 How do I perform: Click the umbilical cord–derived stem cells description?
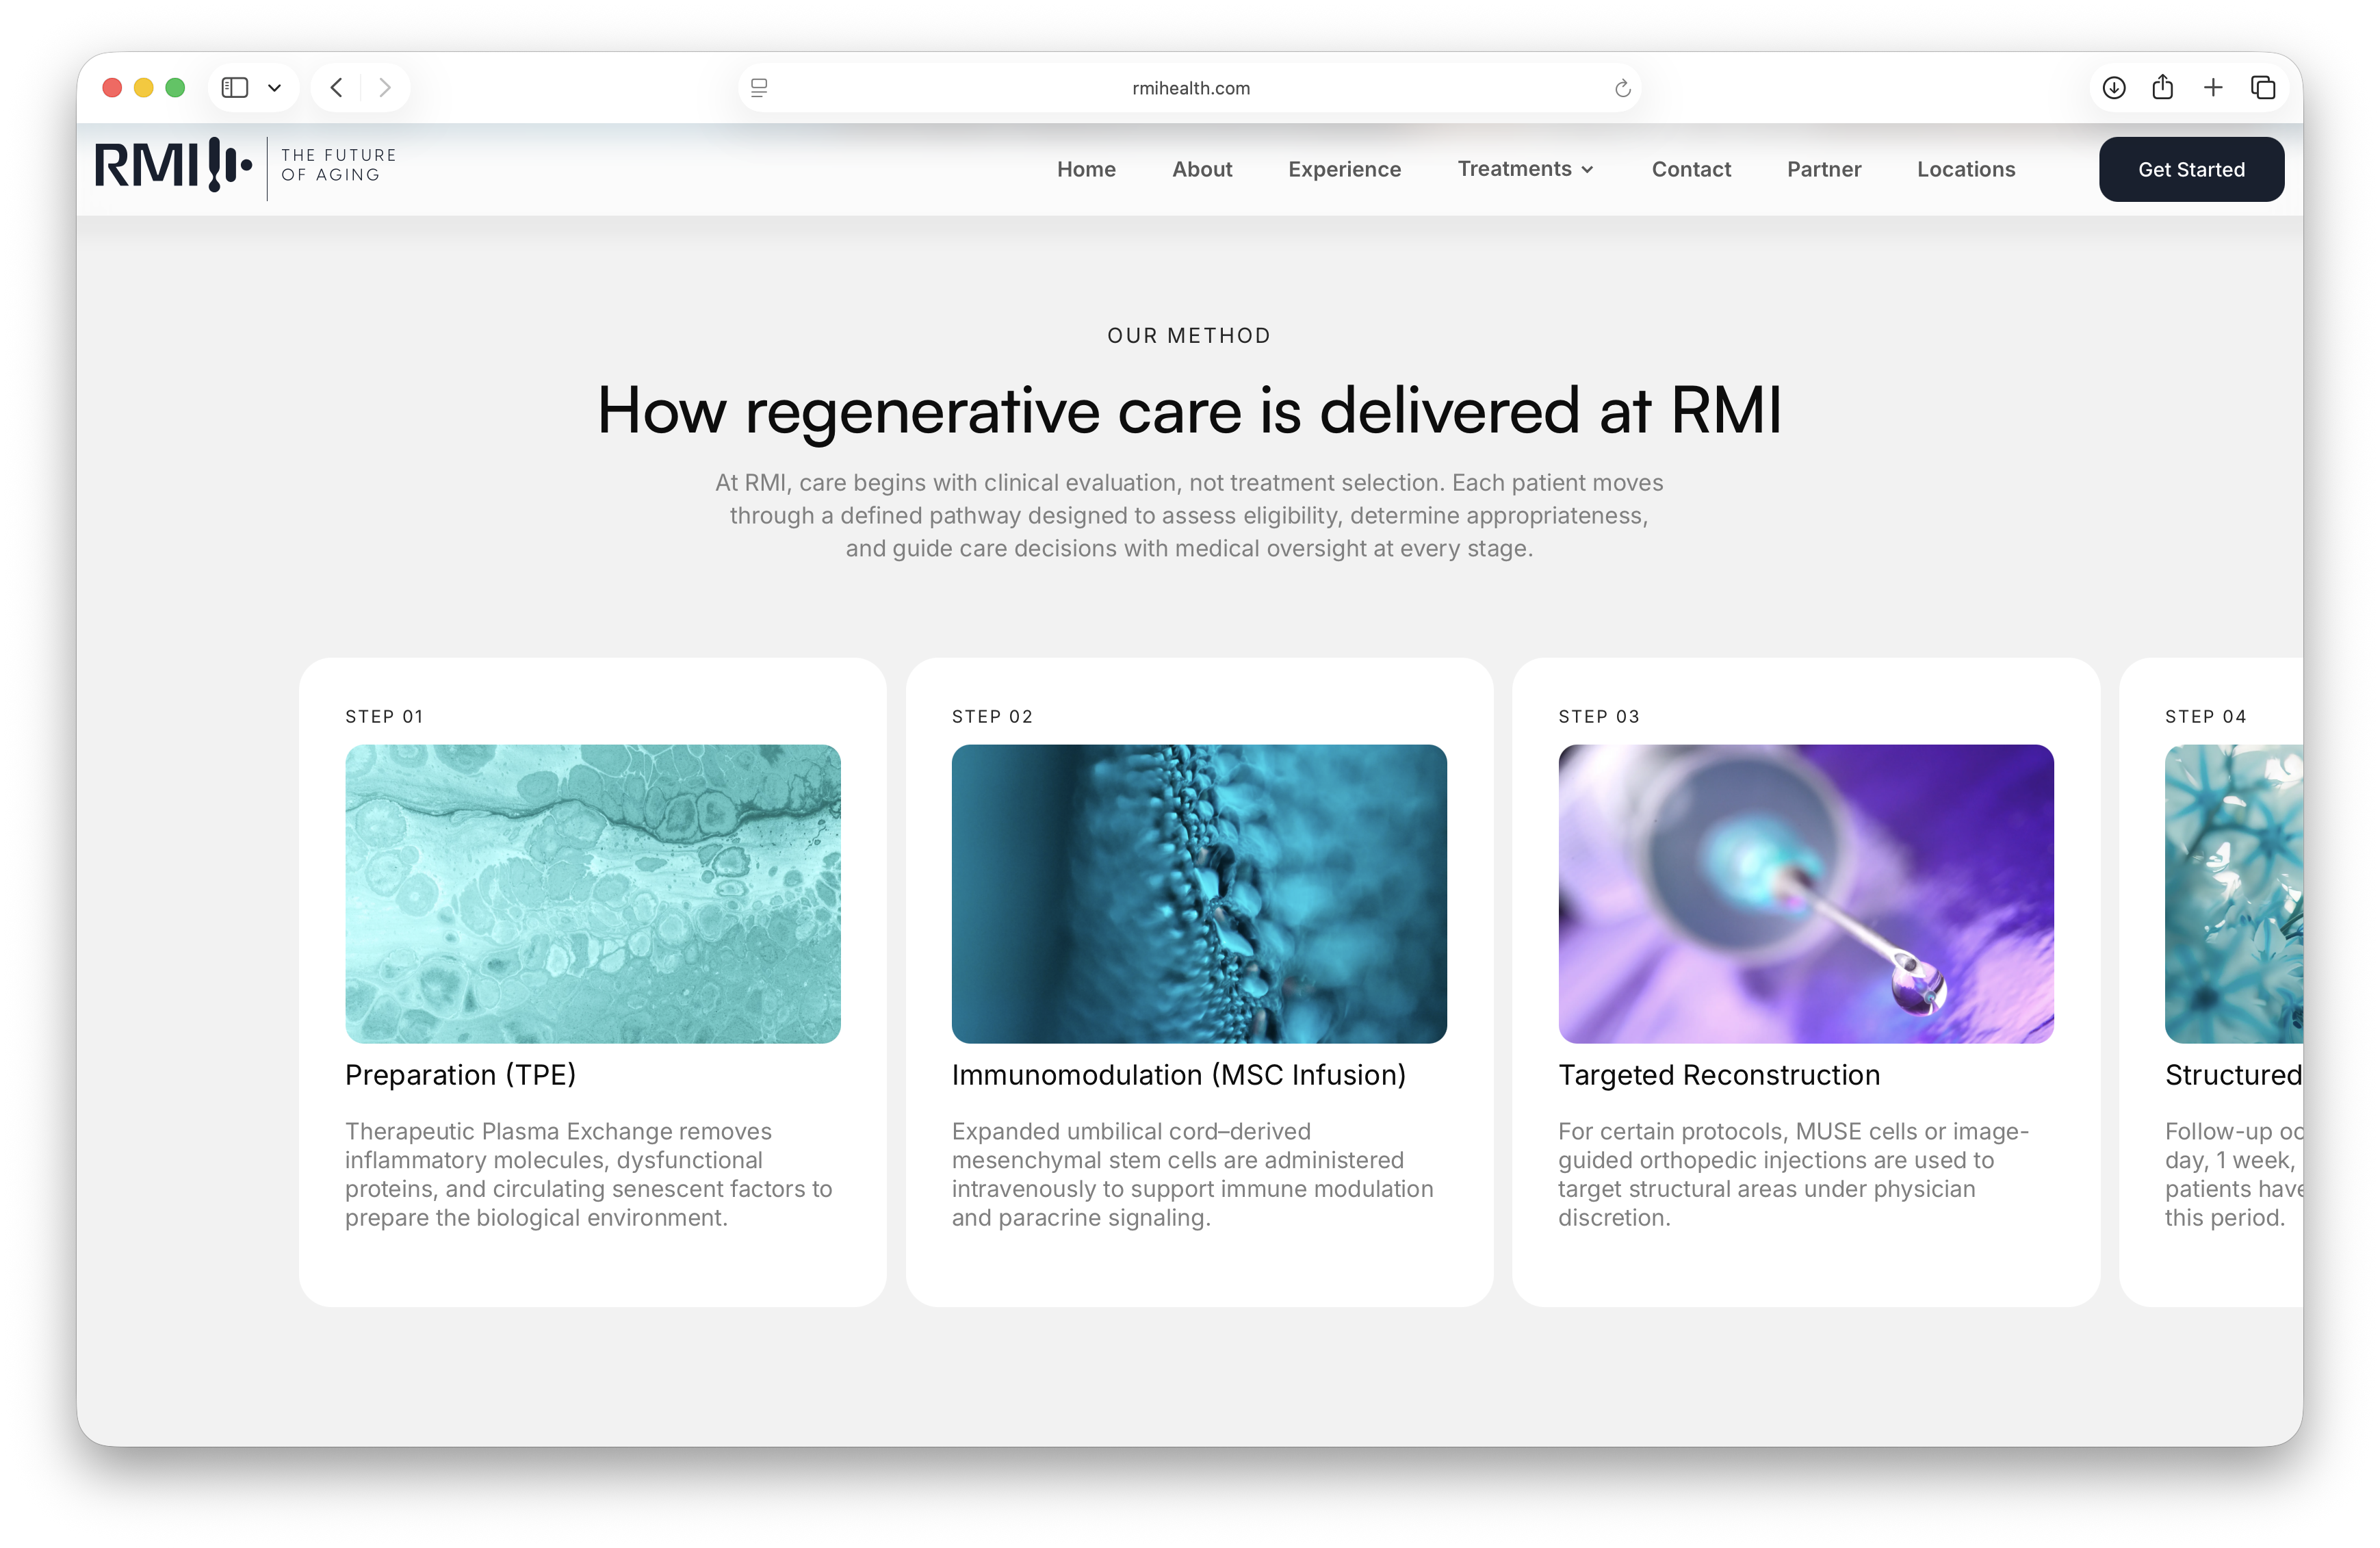click(1192, 1174)
